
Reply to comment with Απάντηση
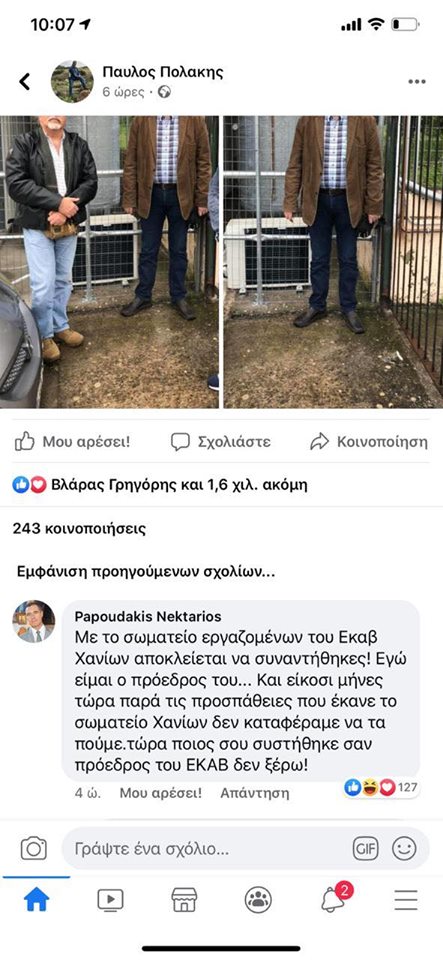pyautogui.click(x=255, y=793)
